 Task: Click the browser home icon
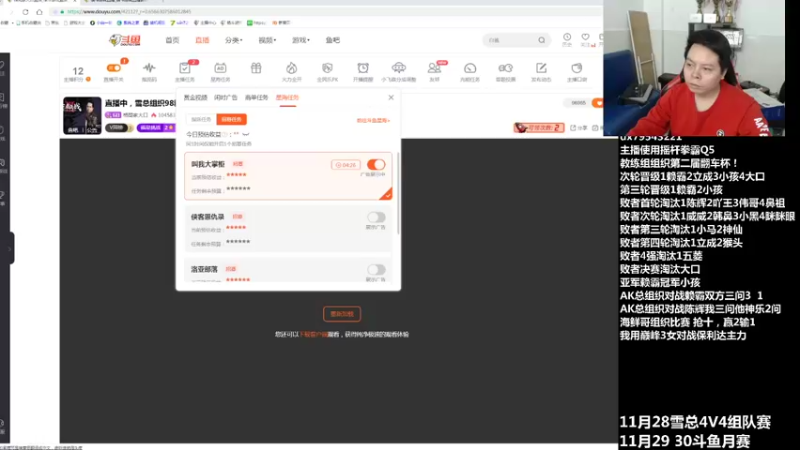(39, 12)
